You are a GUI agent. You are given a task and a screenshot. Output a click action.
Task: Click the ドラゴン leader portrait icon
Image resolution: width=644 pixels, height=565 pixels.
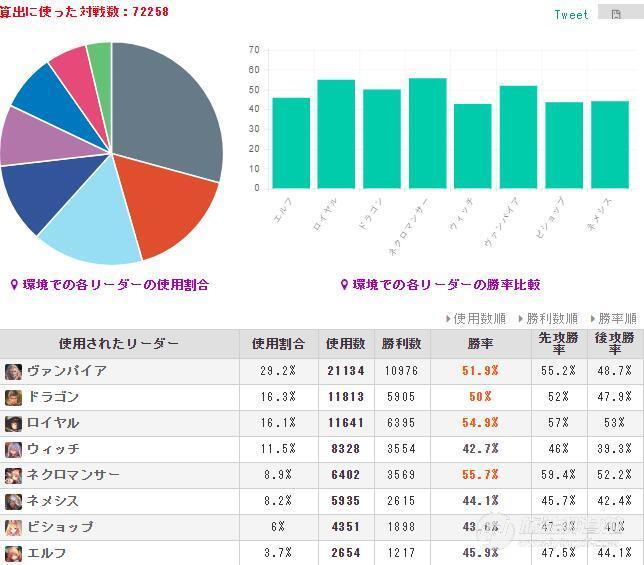click(x=13, y=397)
